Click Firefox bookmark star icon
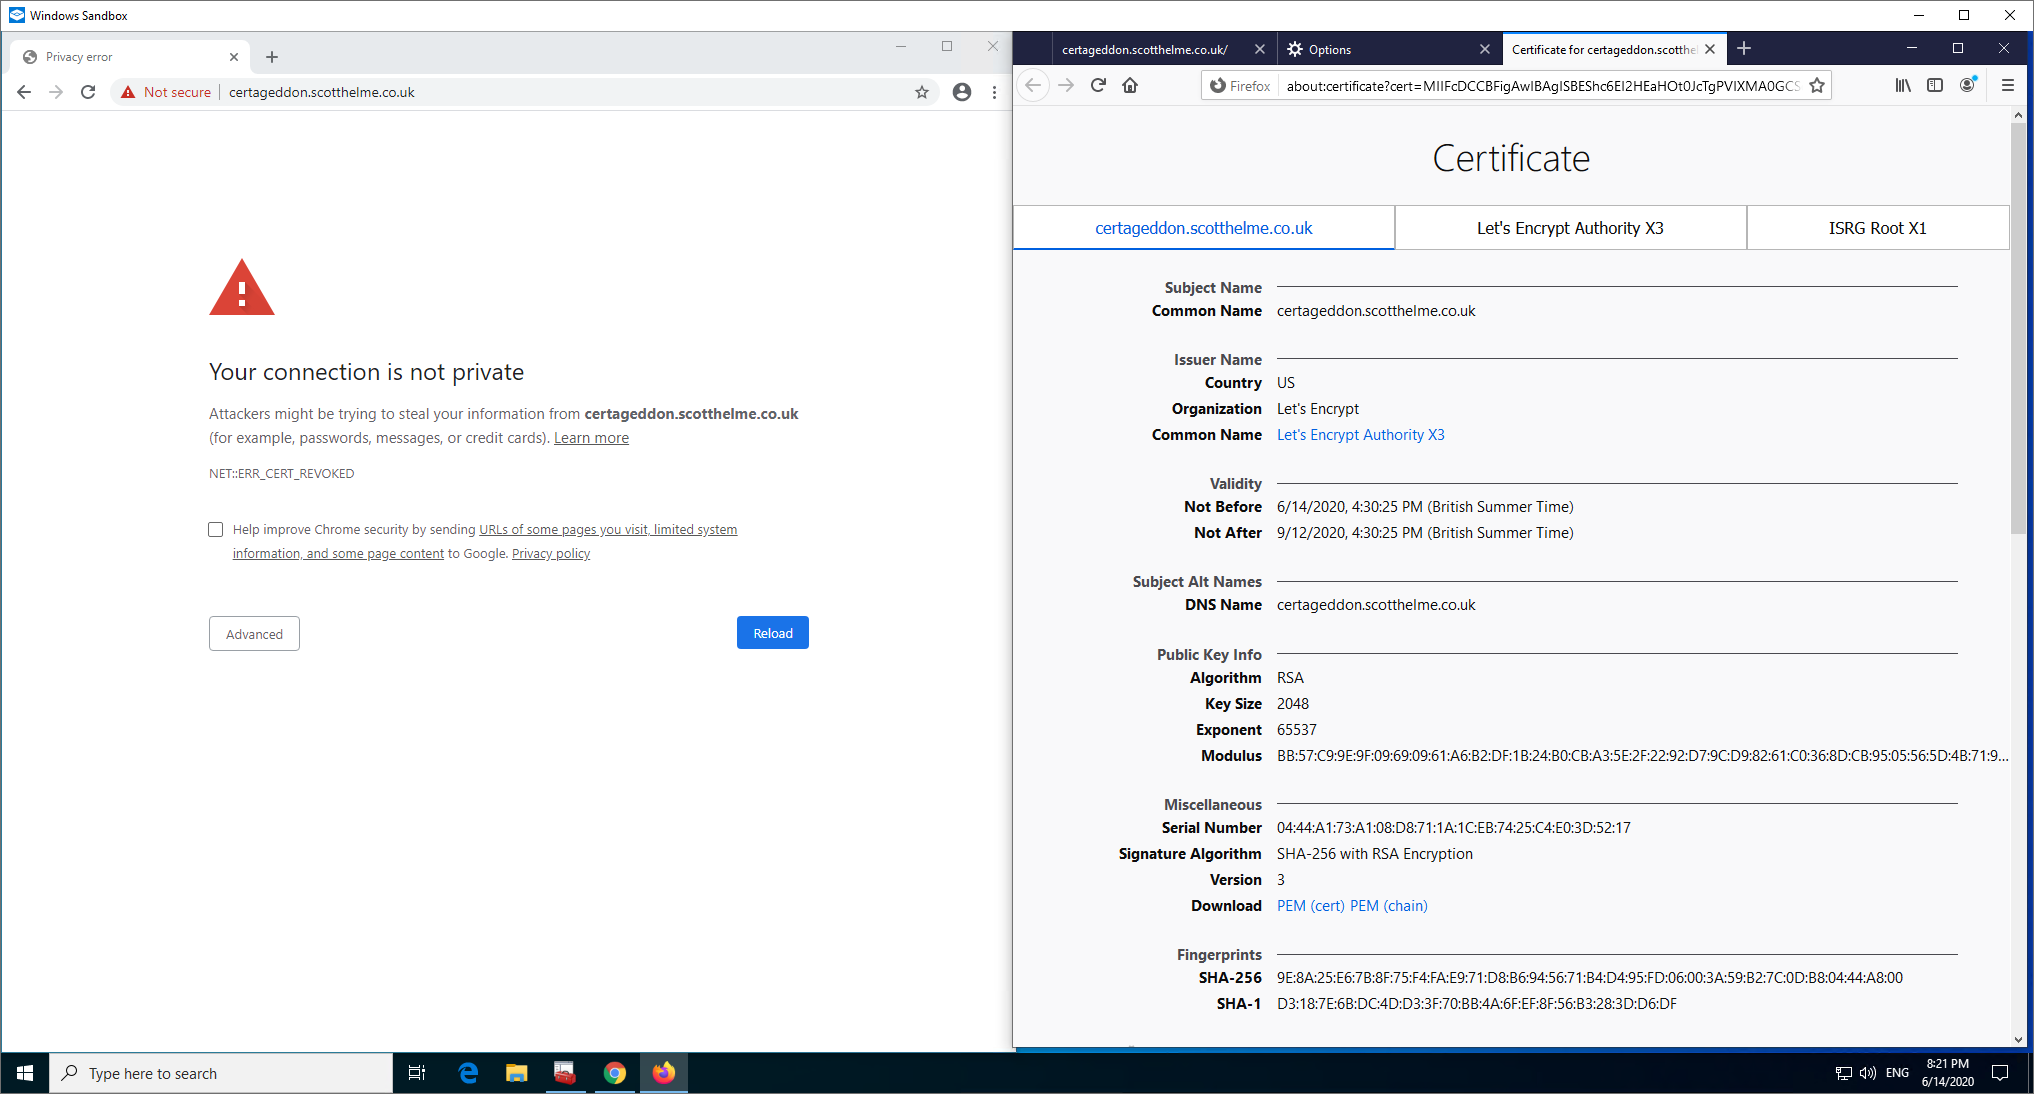The width and height of the screenshot is (2034, 1094). [x=1817, y=86]
